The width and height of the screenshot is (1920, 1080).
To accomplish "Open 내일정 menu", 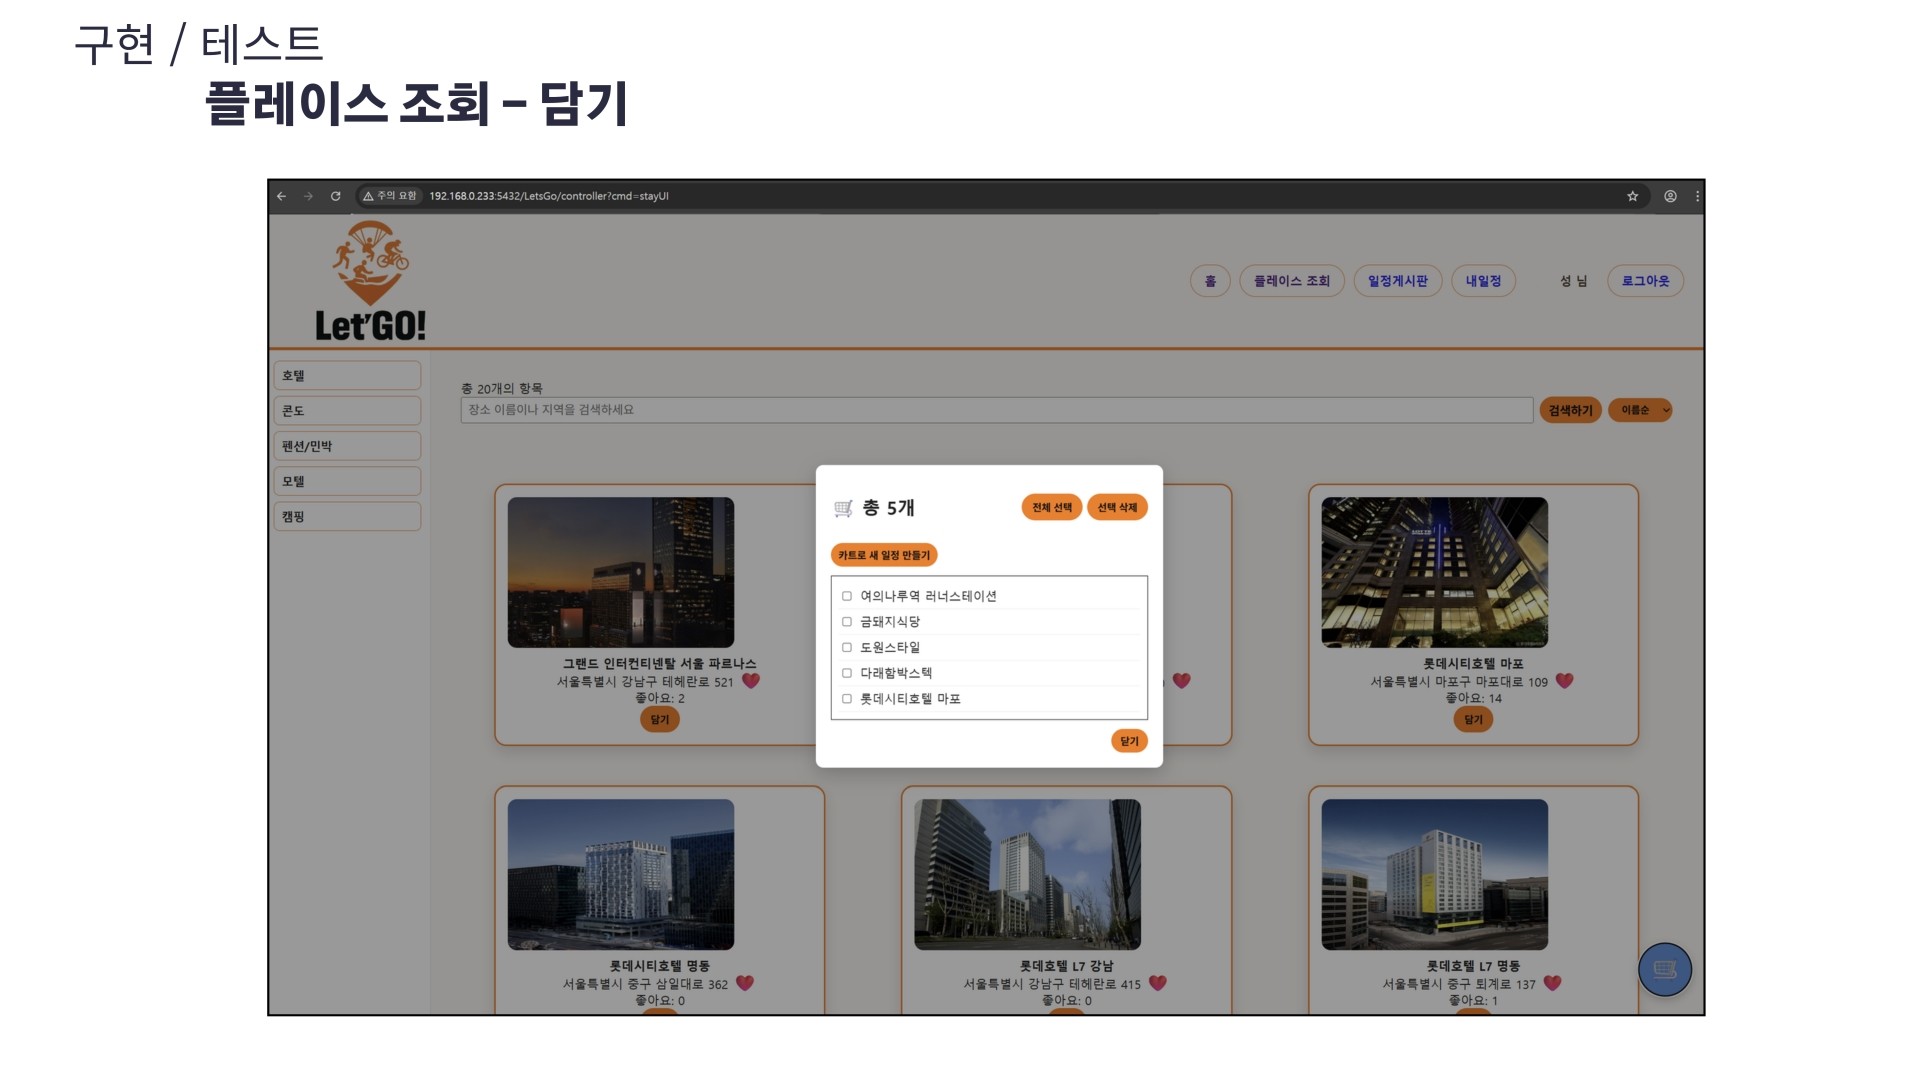I will click(x=1483, y=281).
